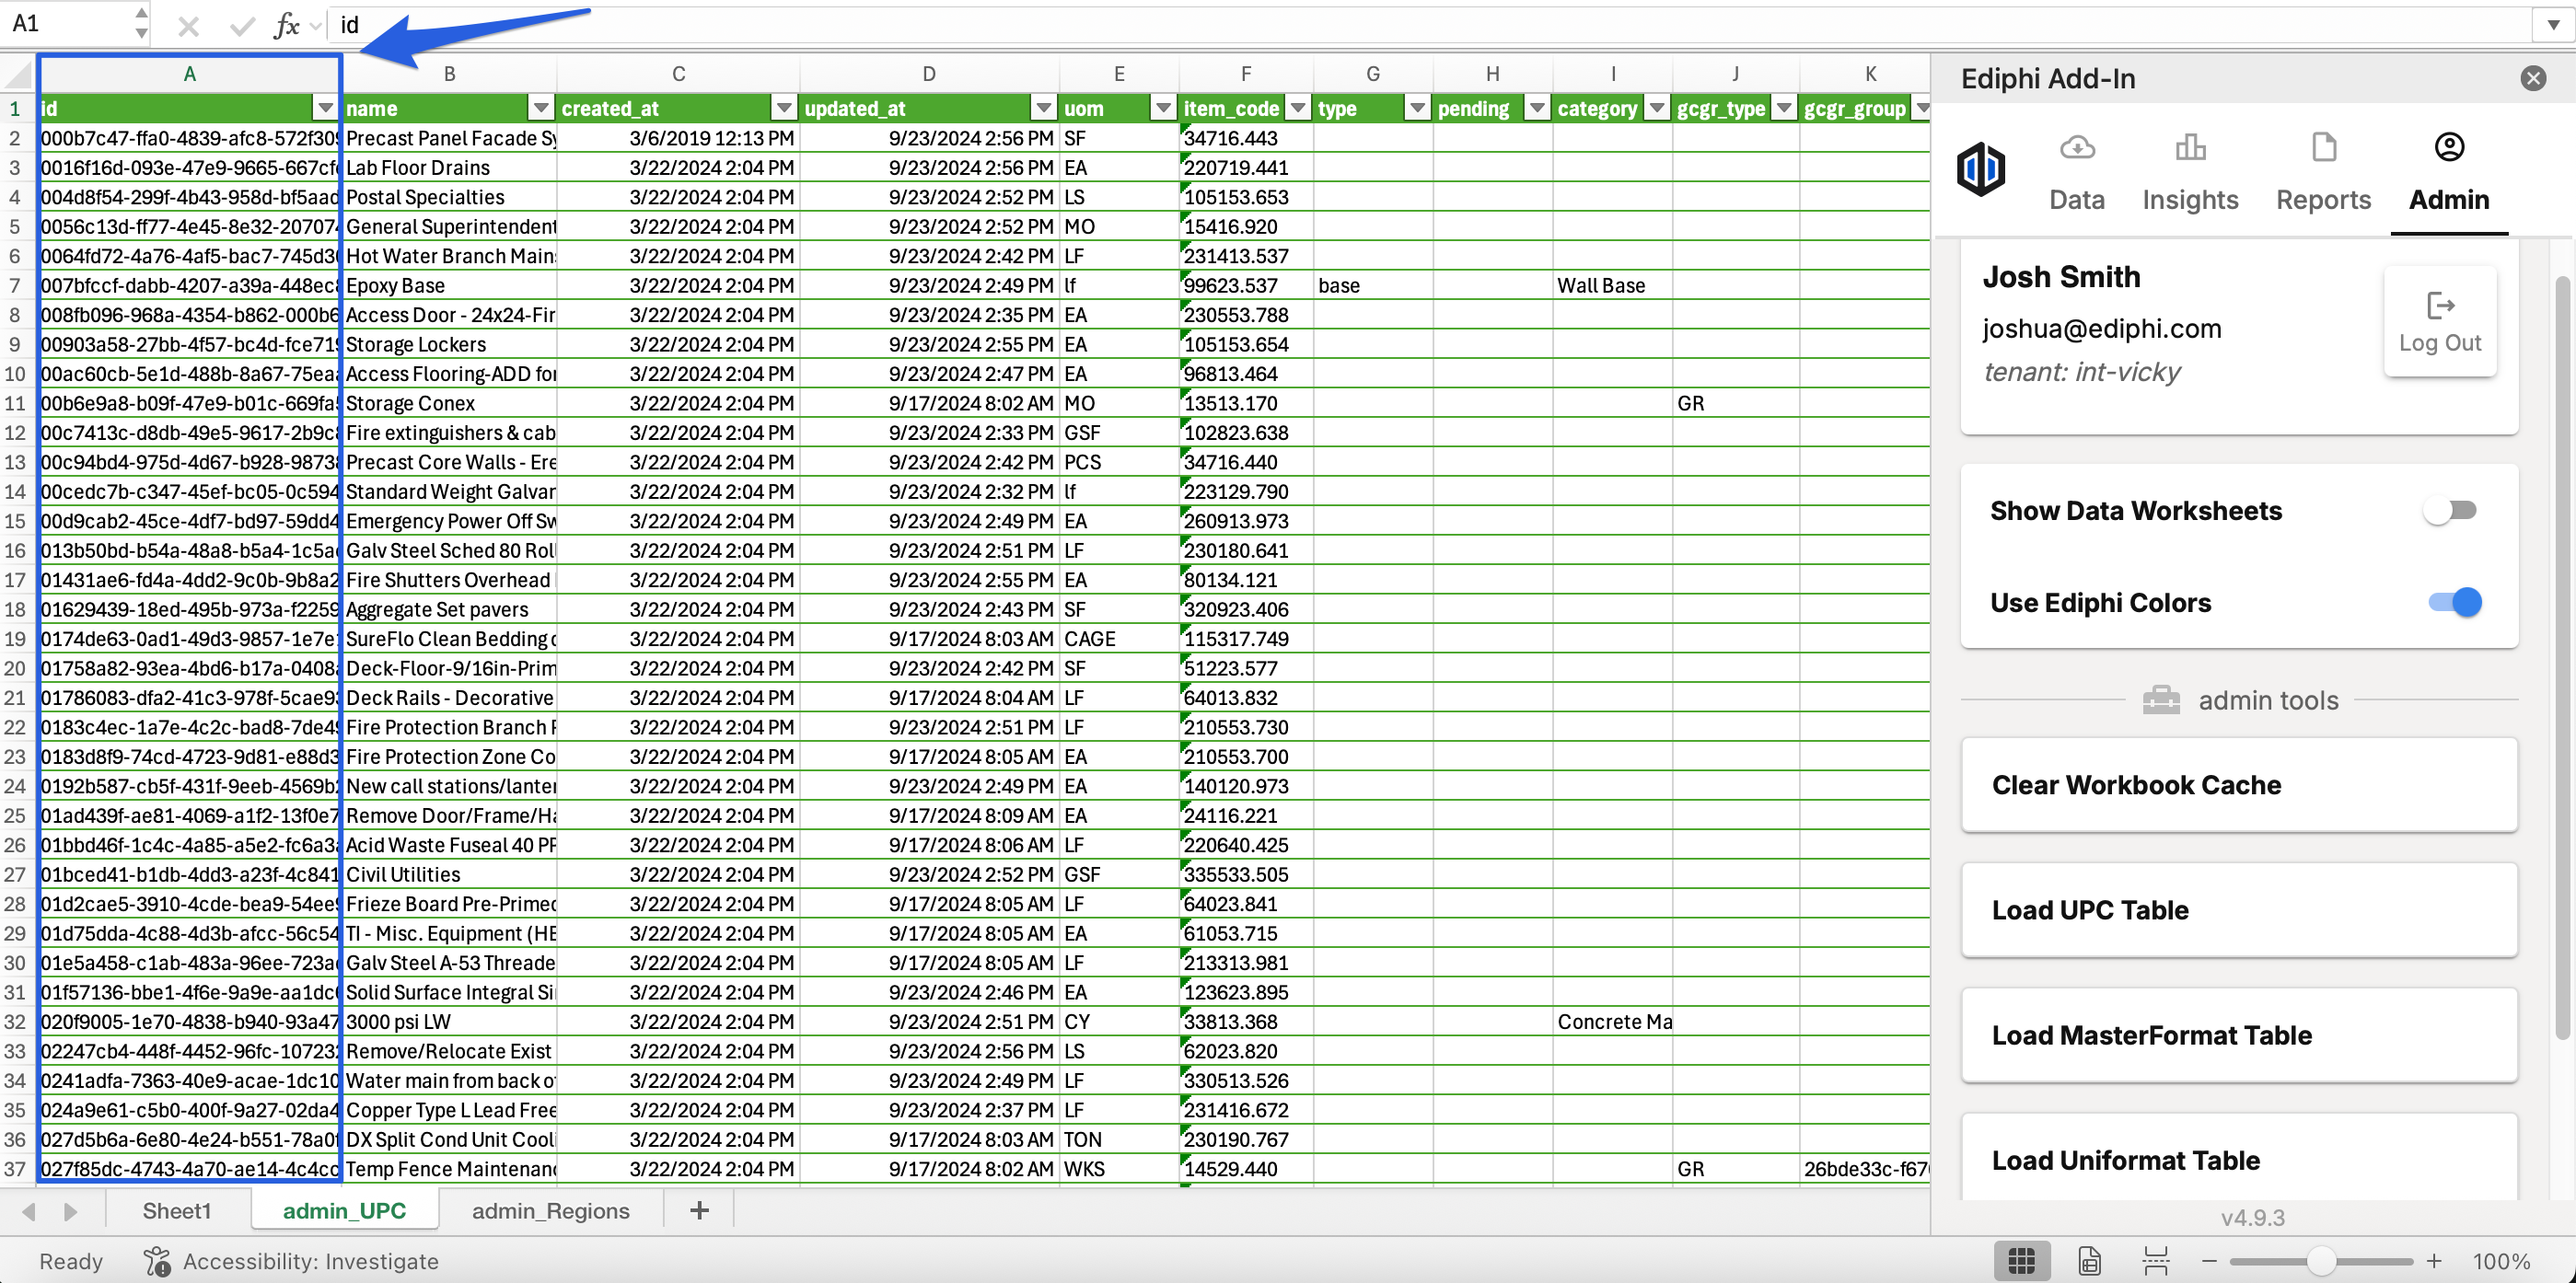Switch to the admin_Regions sheet tab
This screenshot has width=2576, height=1283.
[x=550, y=1211]
